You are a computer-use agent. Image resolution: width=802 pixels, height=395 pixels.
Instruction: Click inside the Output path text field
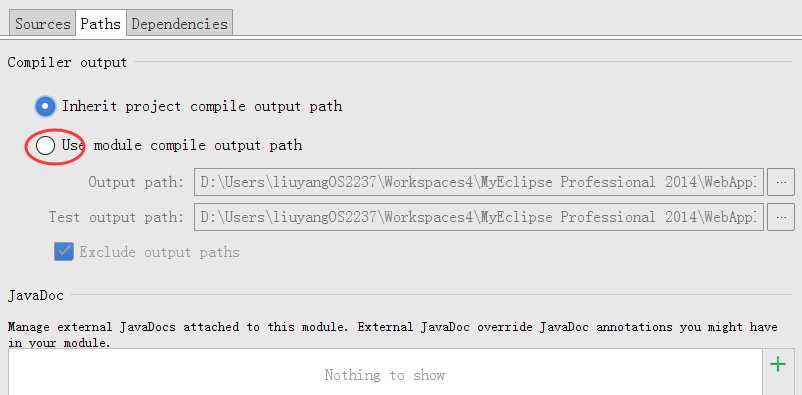click(x=479, y=182)
